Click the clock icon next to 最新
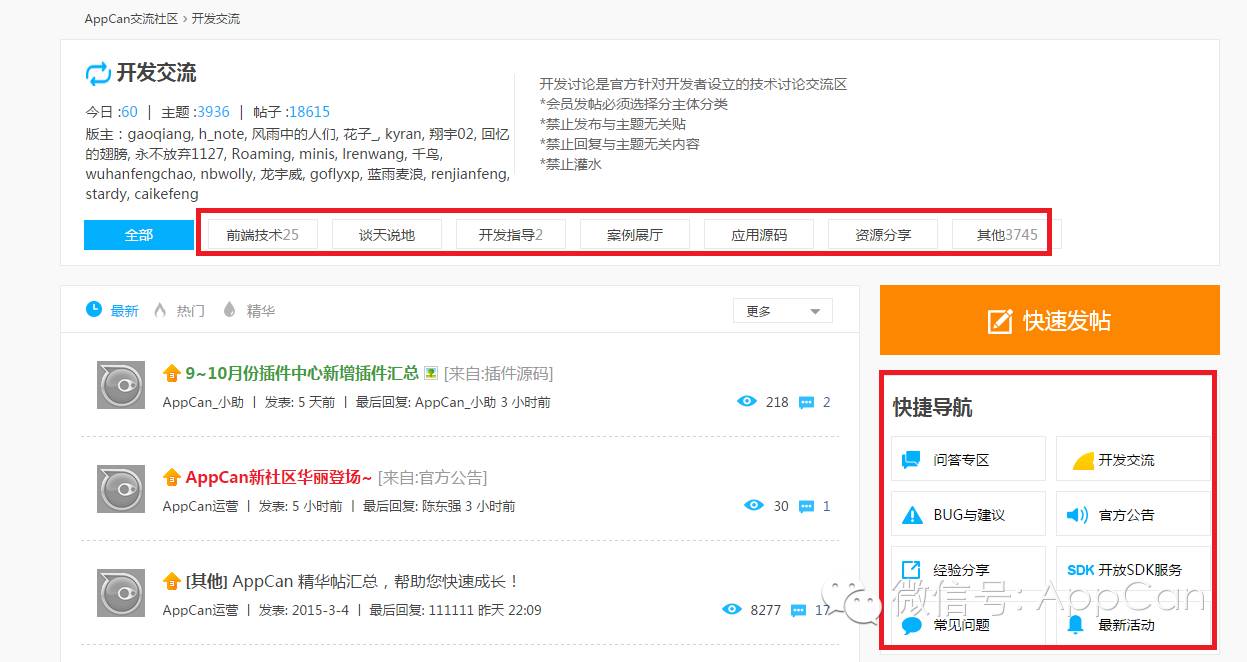The width and height of the screenshot is (1247, 662). point(94,309)
